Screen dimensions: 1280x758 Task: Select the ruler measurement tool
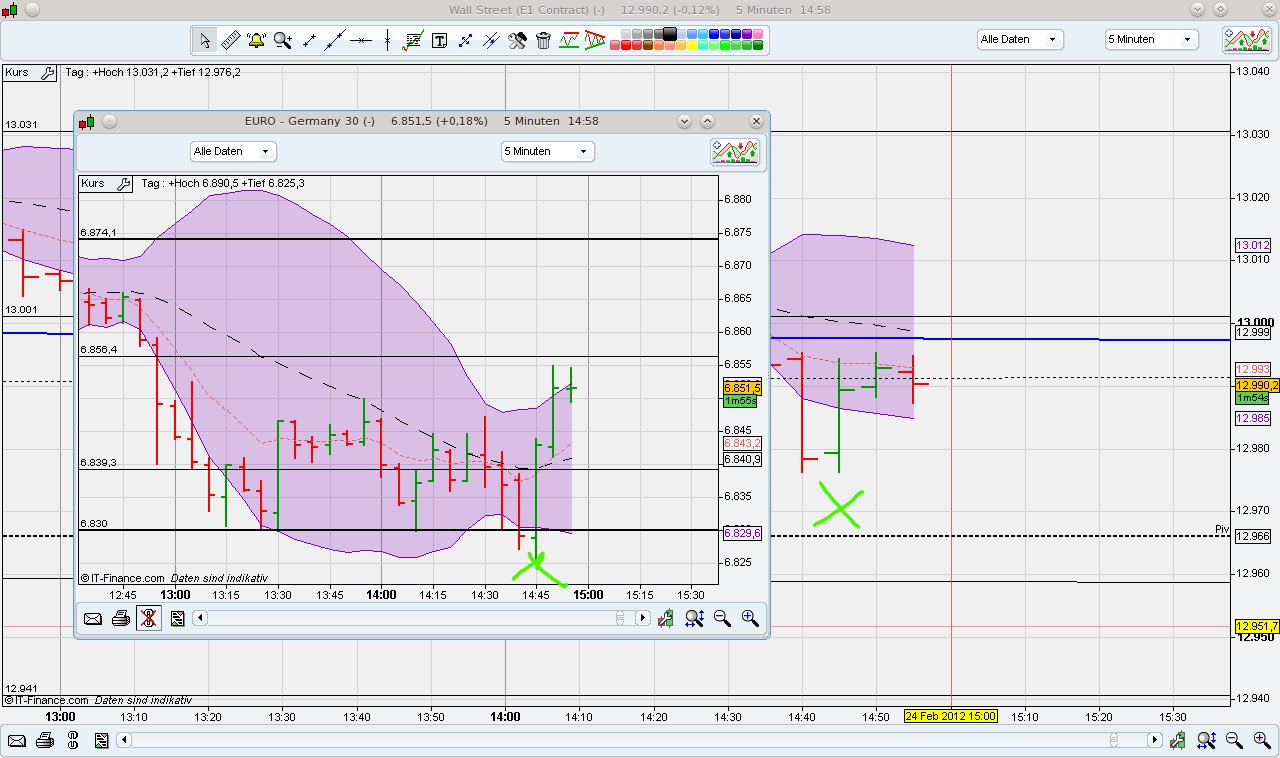point(230,40)
